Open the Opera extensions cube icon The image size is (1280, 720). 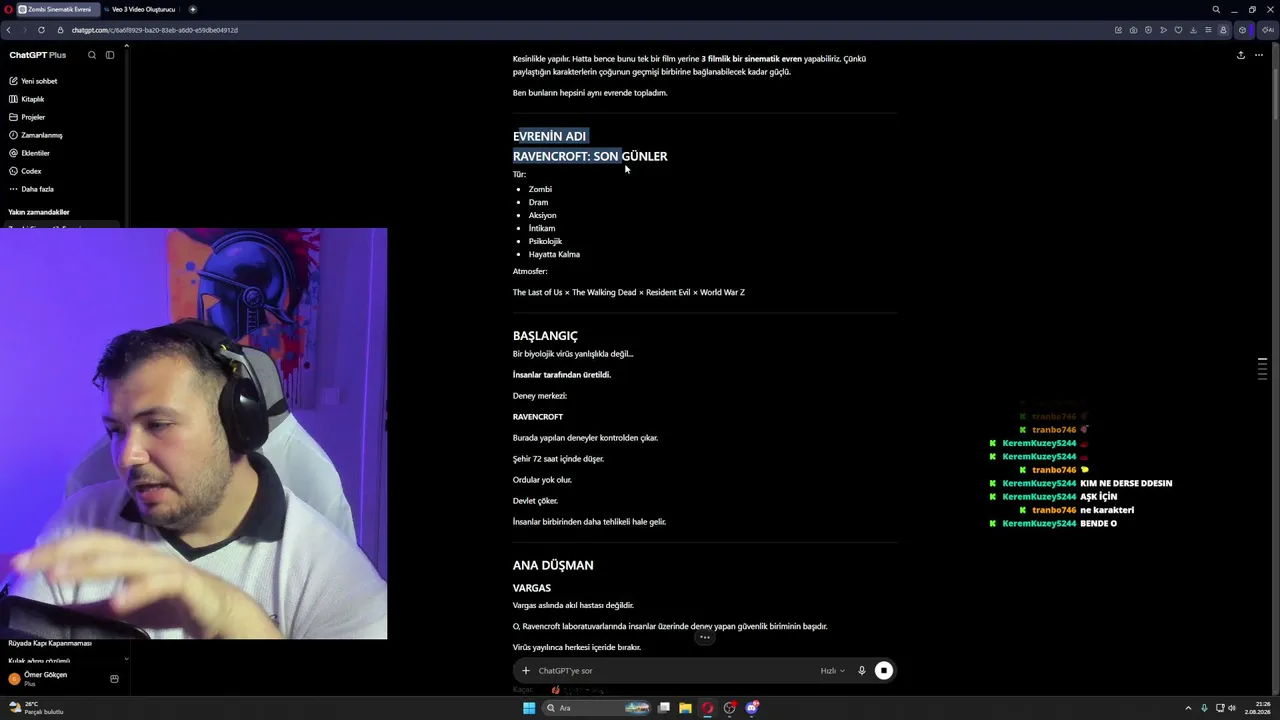coord(1243,30)
